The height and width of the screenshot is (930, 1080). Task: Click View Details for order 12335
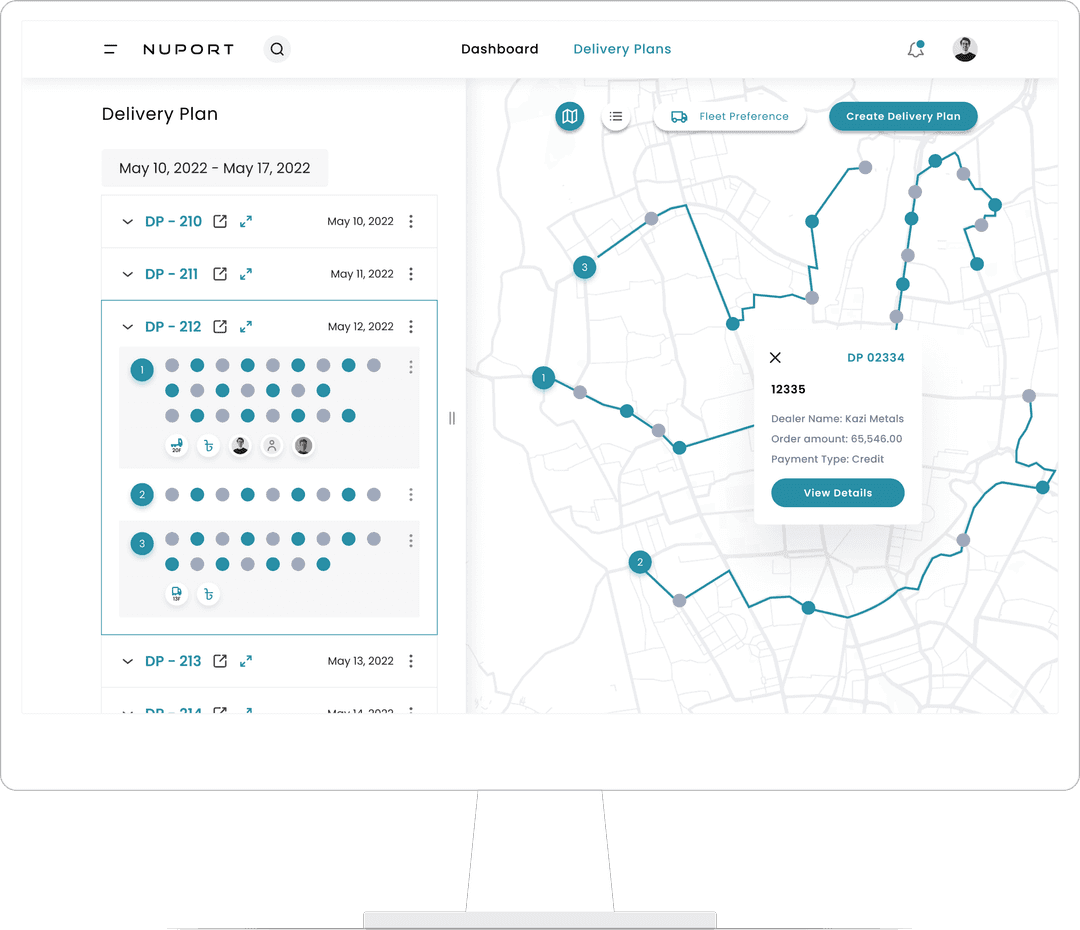coord(837,492)
